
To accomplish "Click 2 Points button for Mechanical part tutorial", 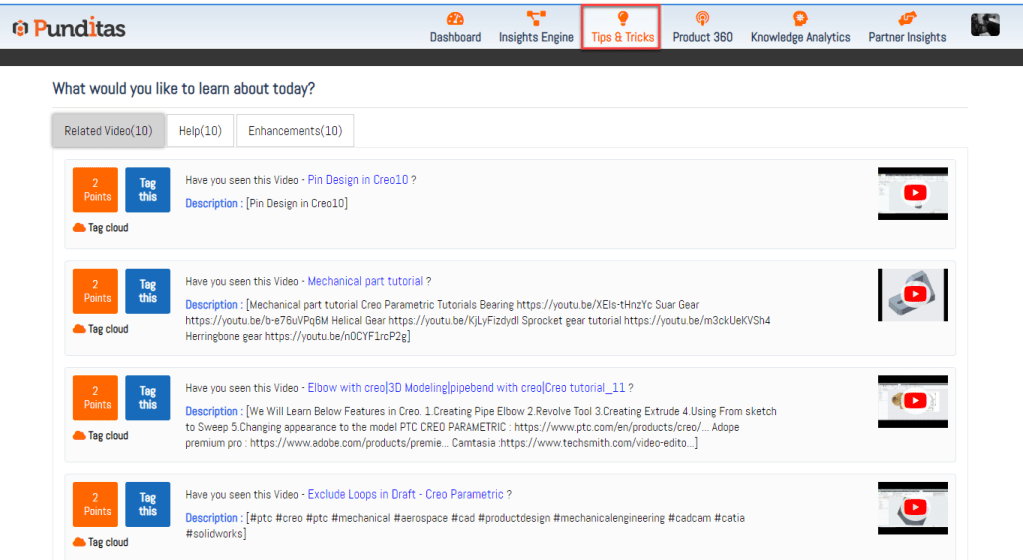I will 95,291.
